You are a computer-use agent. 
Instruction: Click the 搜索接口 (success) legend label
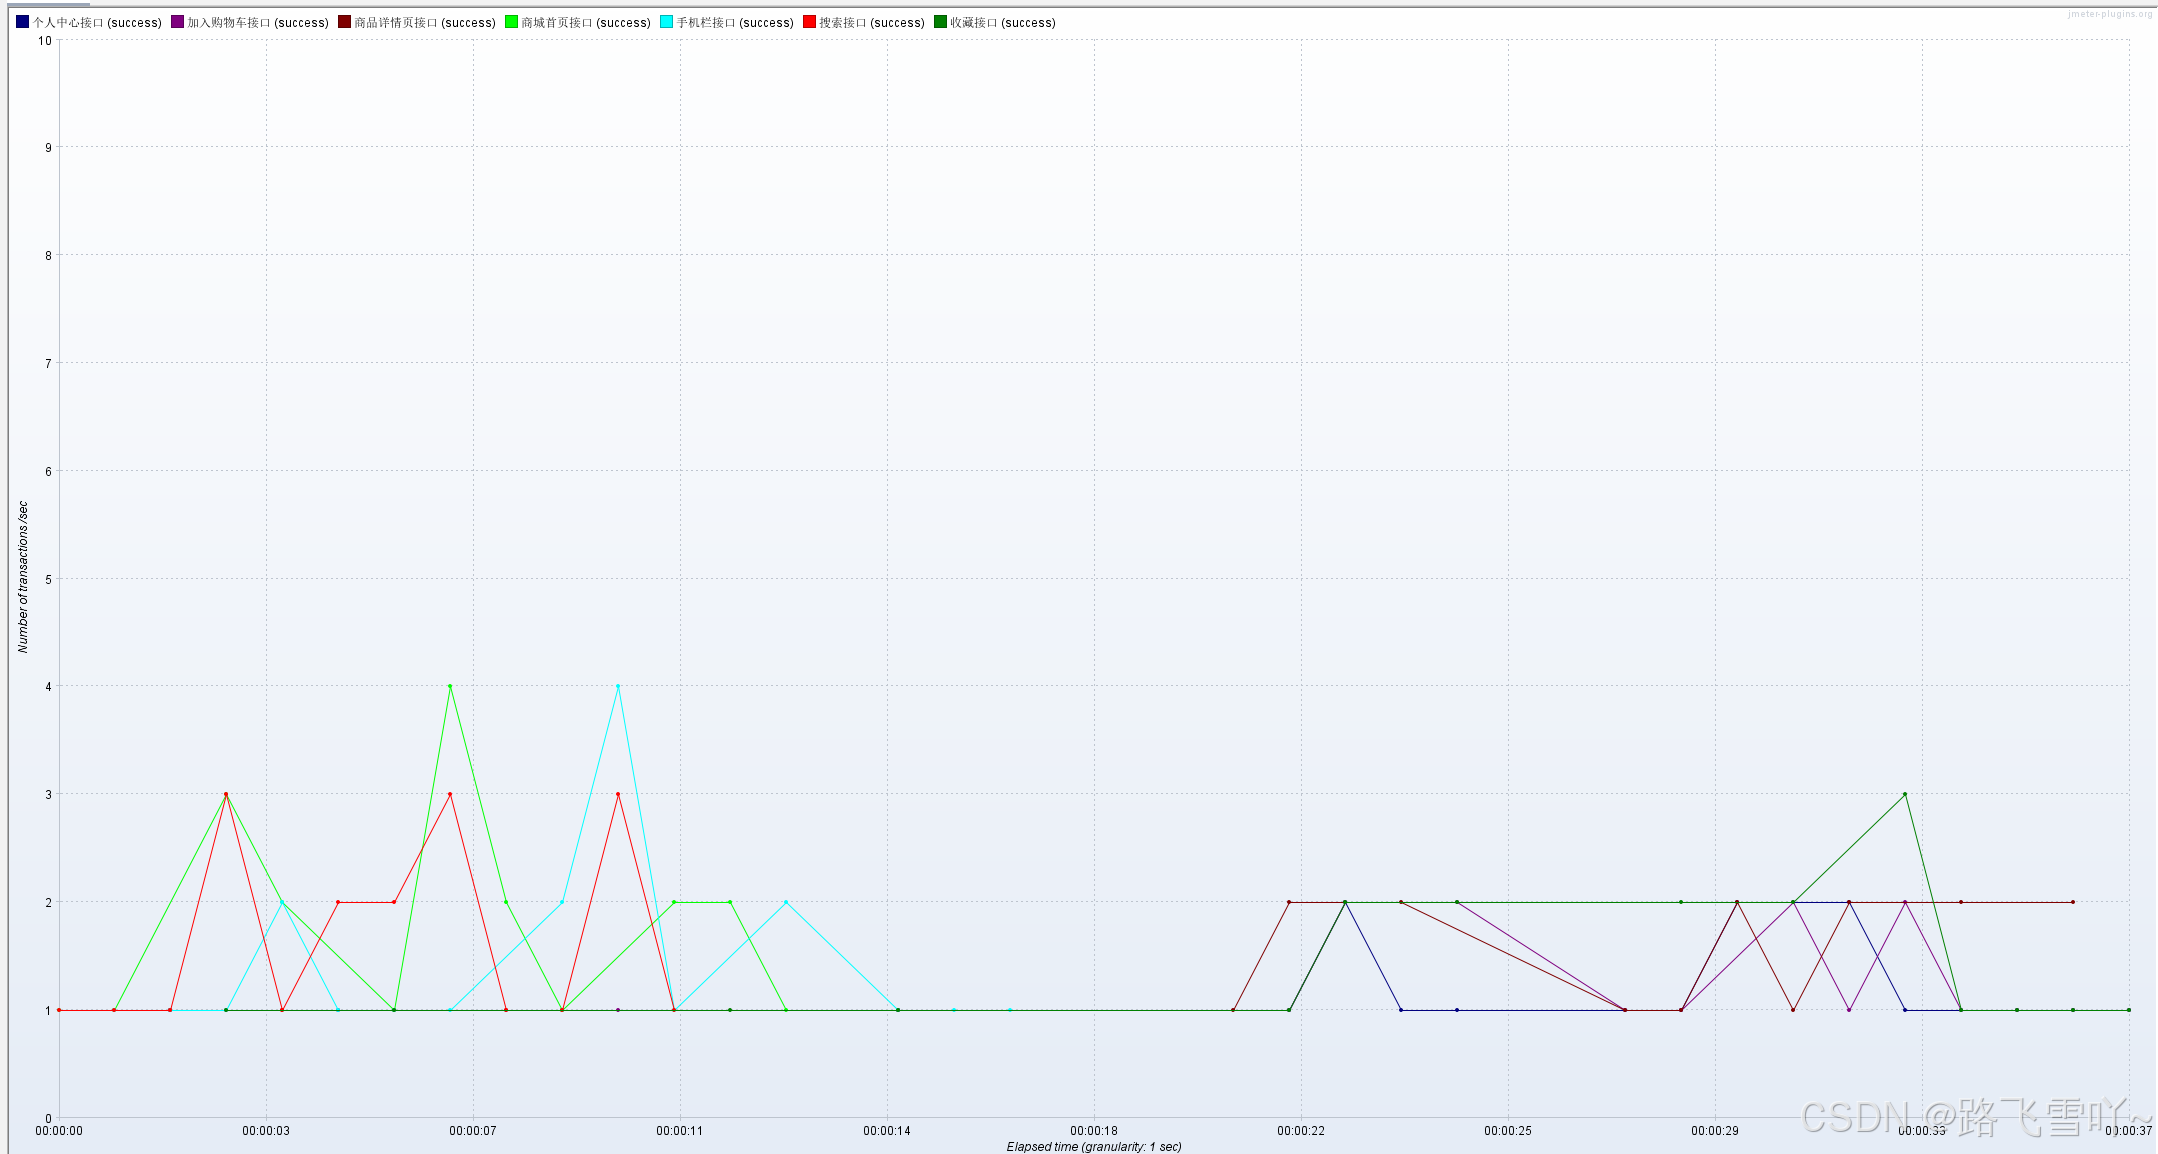click(872, 23)
